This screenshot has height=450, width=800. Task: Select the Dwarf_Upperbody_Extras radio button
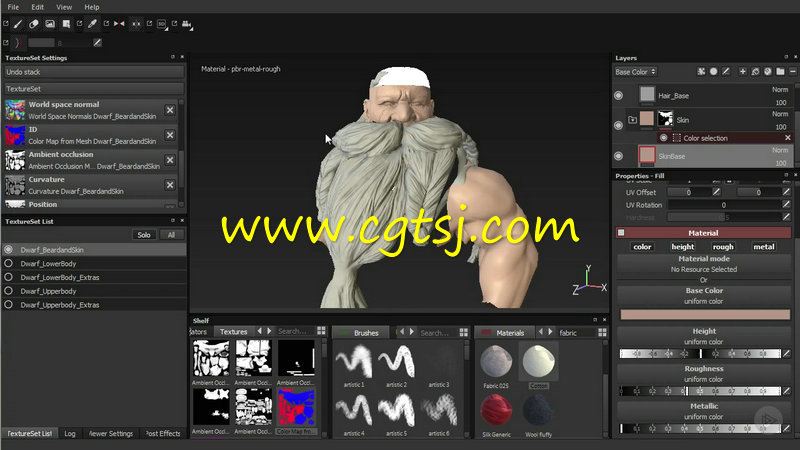click(x=9, y=305)
